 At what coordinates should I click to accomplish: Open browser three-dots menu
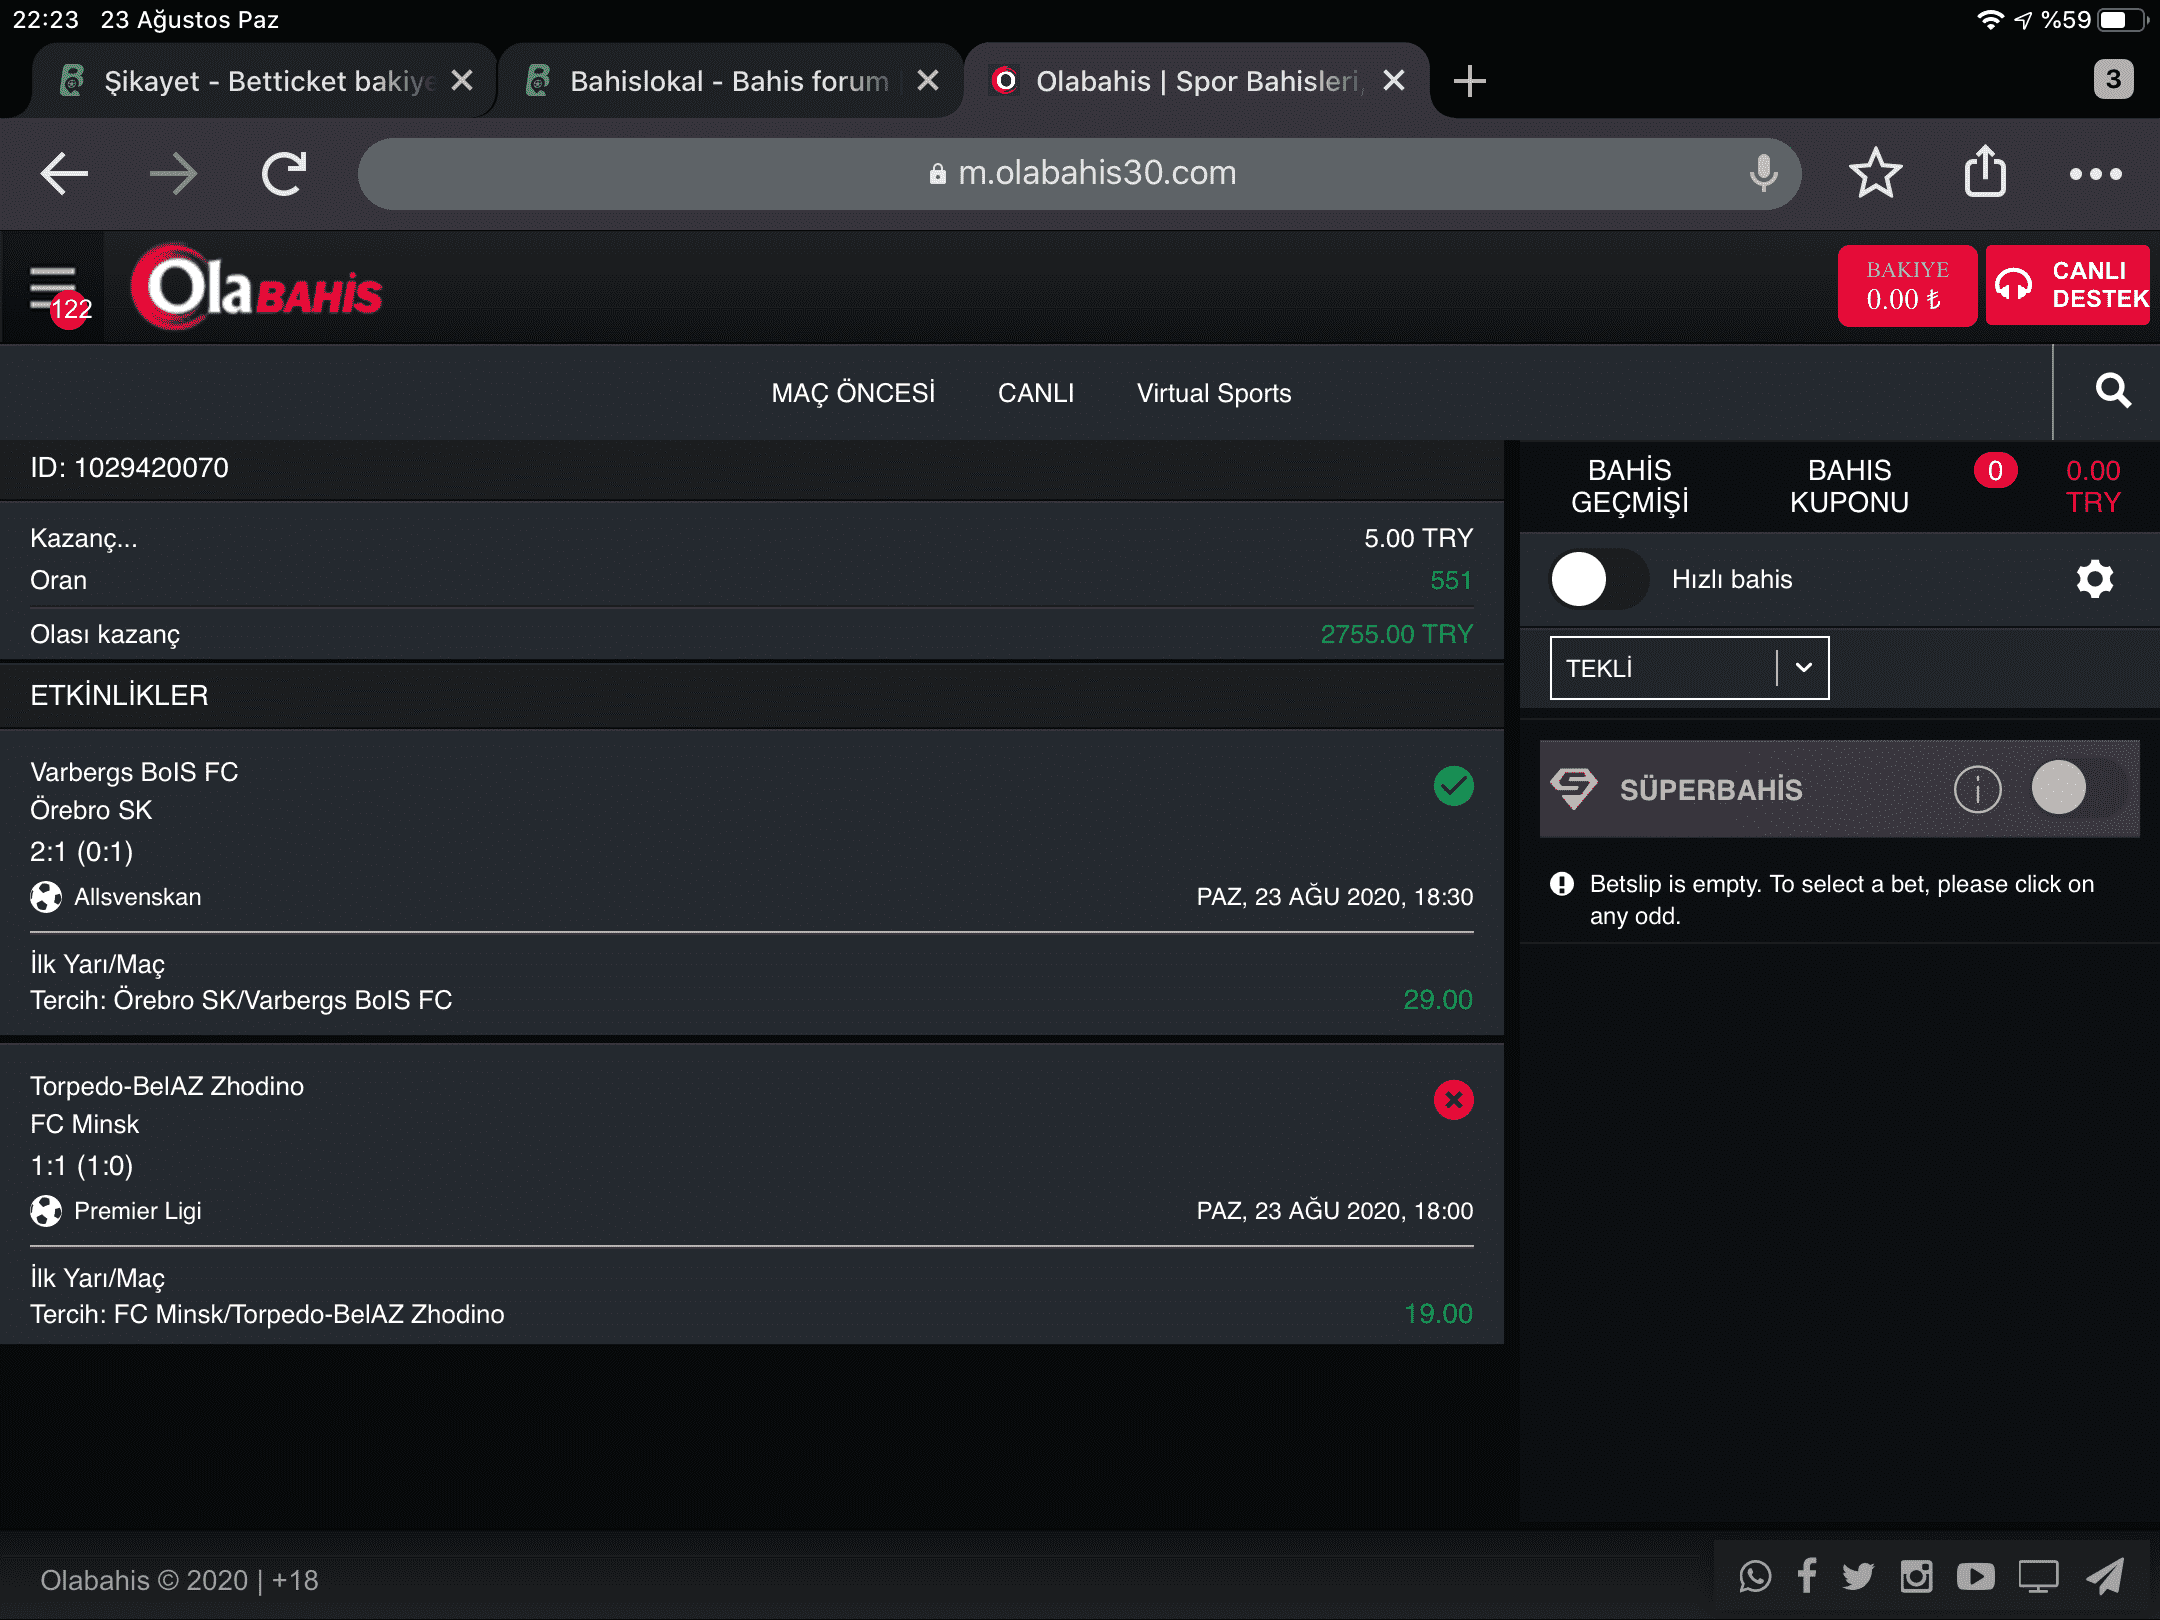click(x=2096, y=174)
